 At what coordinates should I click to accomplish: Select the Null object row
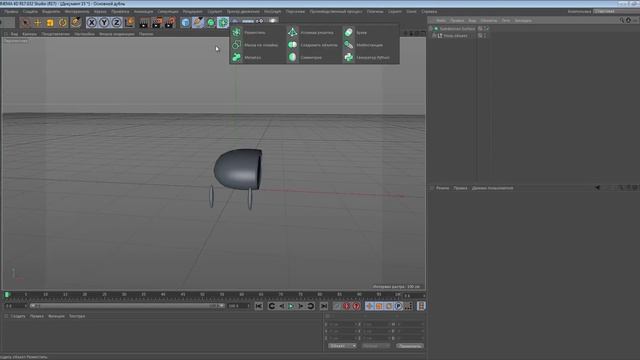pos(455,36)
